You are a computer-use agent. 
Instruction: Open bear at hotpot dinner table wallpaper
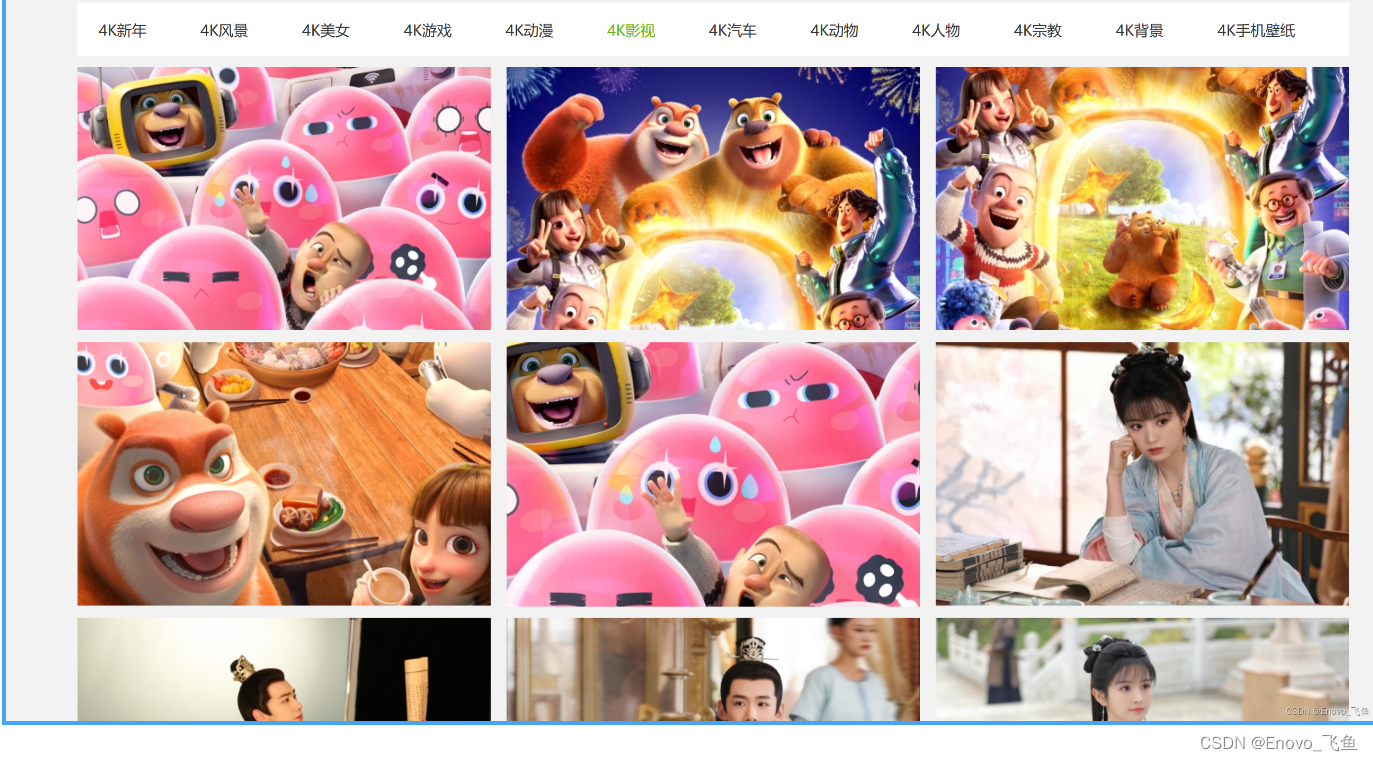[284, 474]
